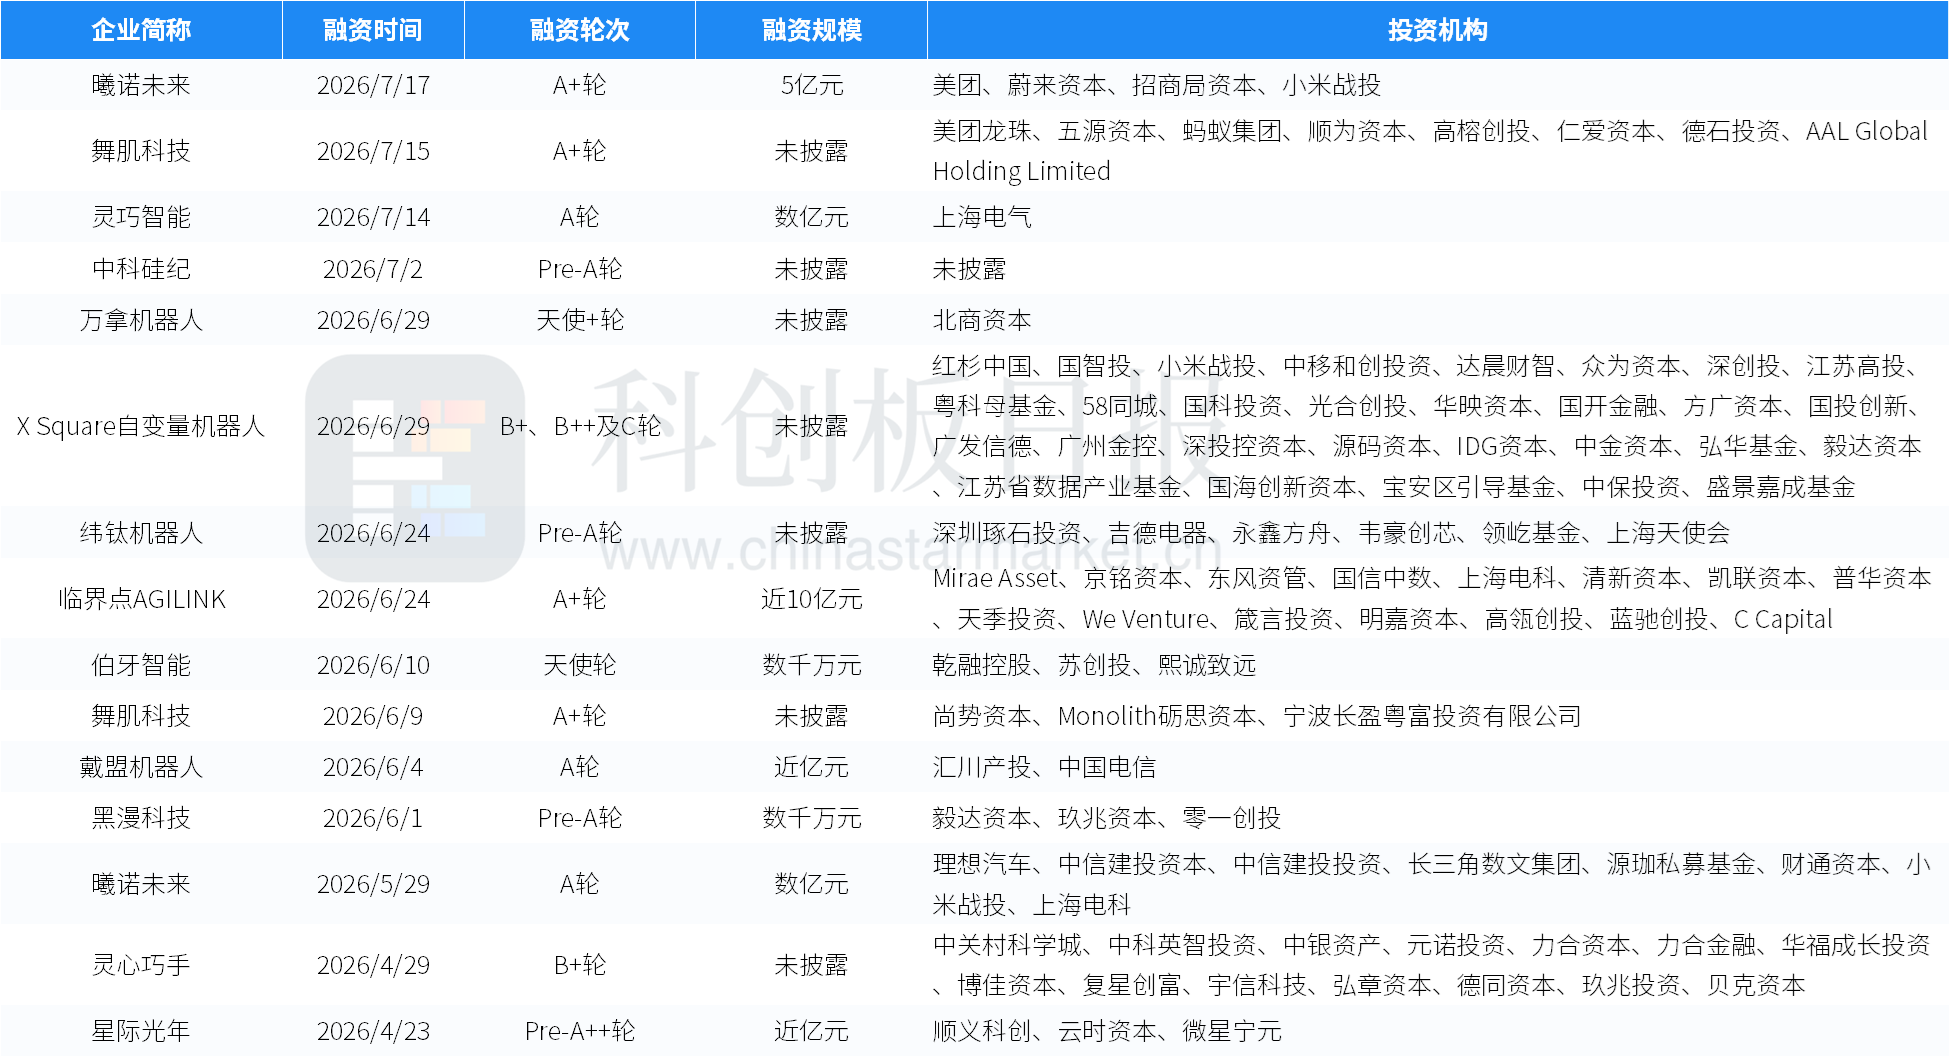
Task: Click the round "B+轮" for 灵心巧手
Action: [580, 965]
